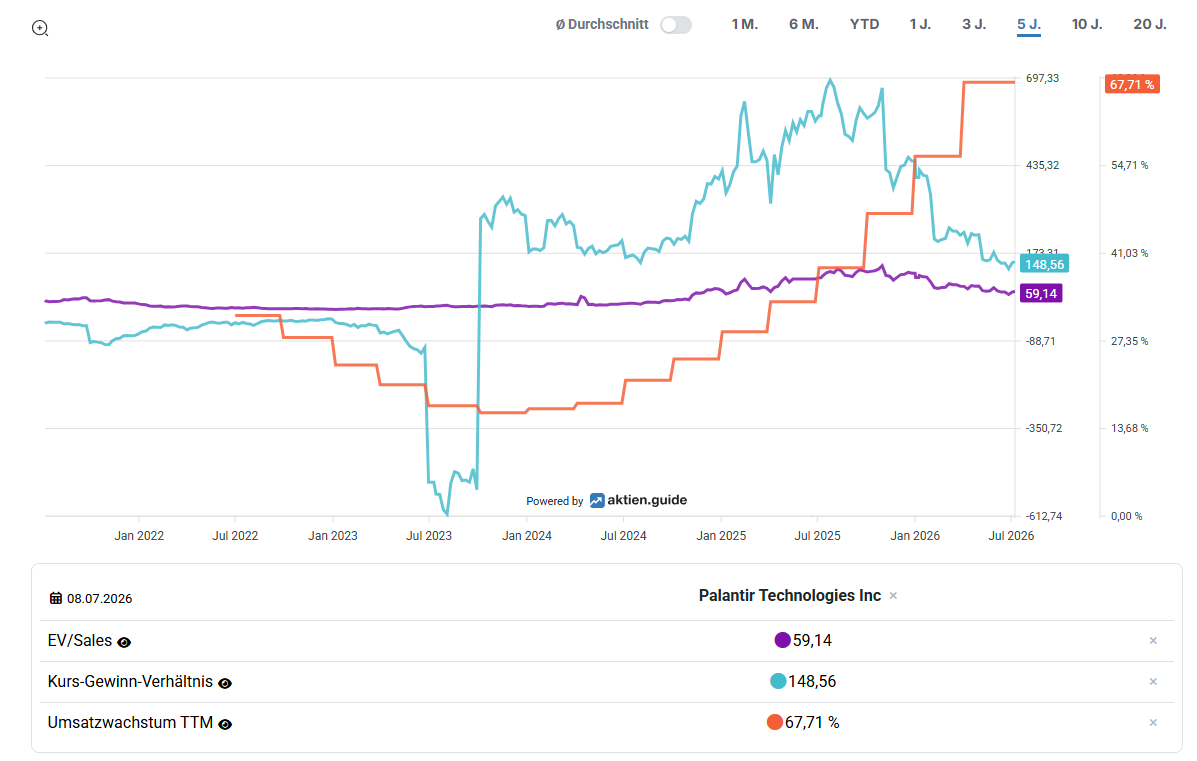Click the Jul 2025 axis label

click(x=818, y=536)
